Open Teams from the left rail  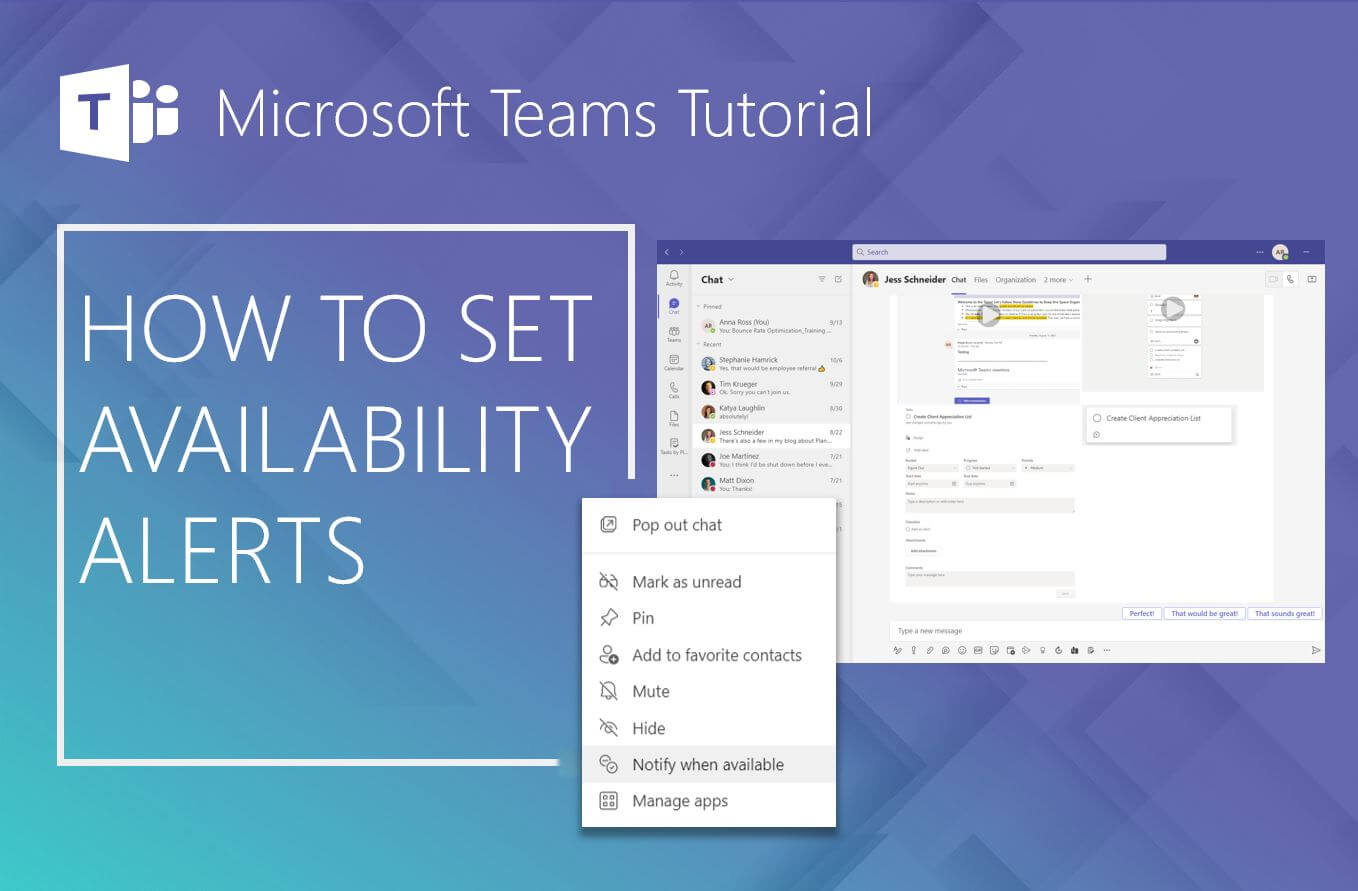(674, 333)
